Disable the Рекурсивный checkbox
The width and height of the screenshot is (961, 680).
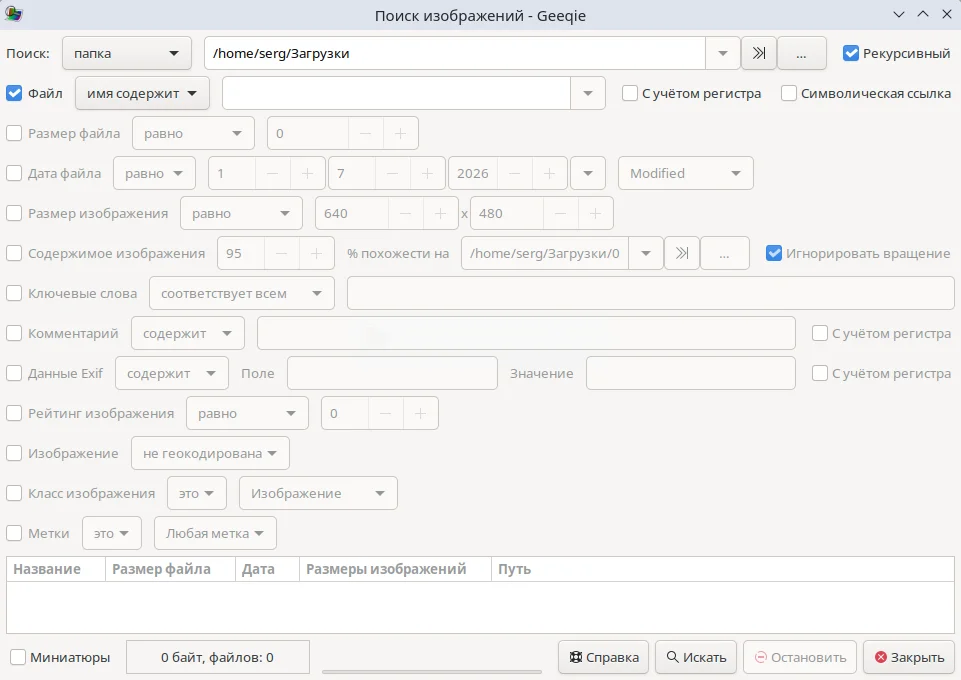point(851,53)
